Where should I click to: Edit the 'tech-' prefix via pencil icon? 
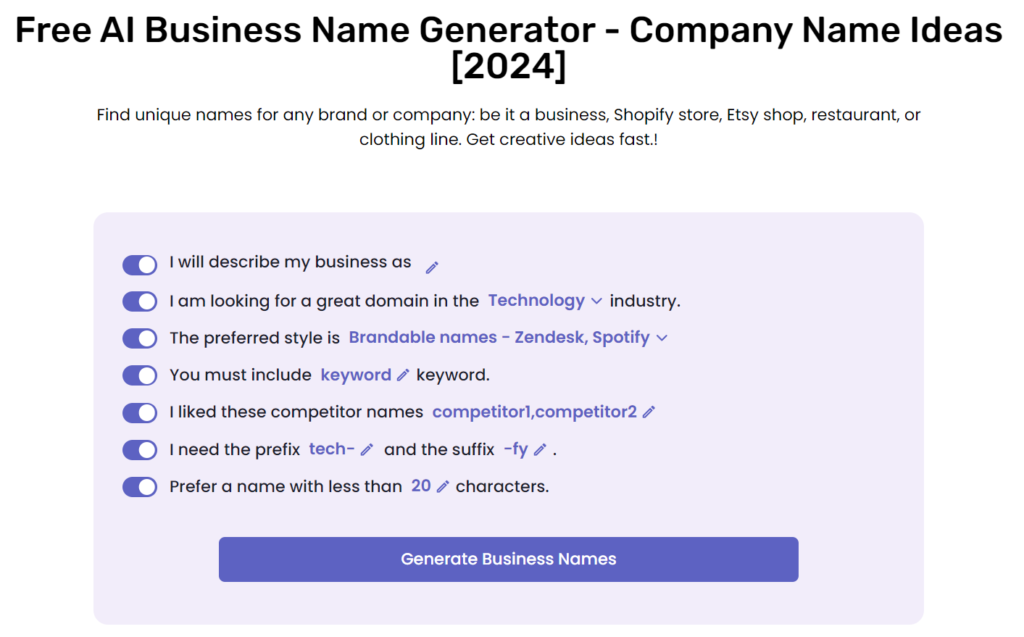pos(366,450)
